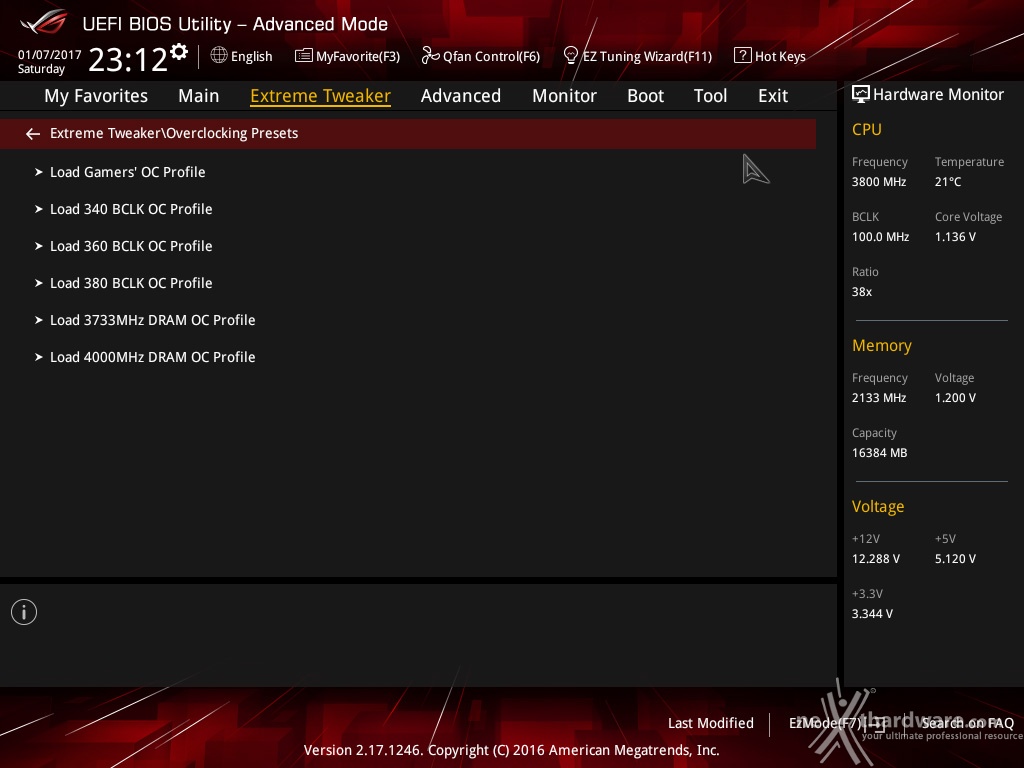1024x768 pixels.
Task: Expand the Load Gamers' OC Profile arrow
Action: [x=39, y=172]
